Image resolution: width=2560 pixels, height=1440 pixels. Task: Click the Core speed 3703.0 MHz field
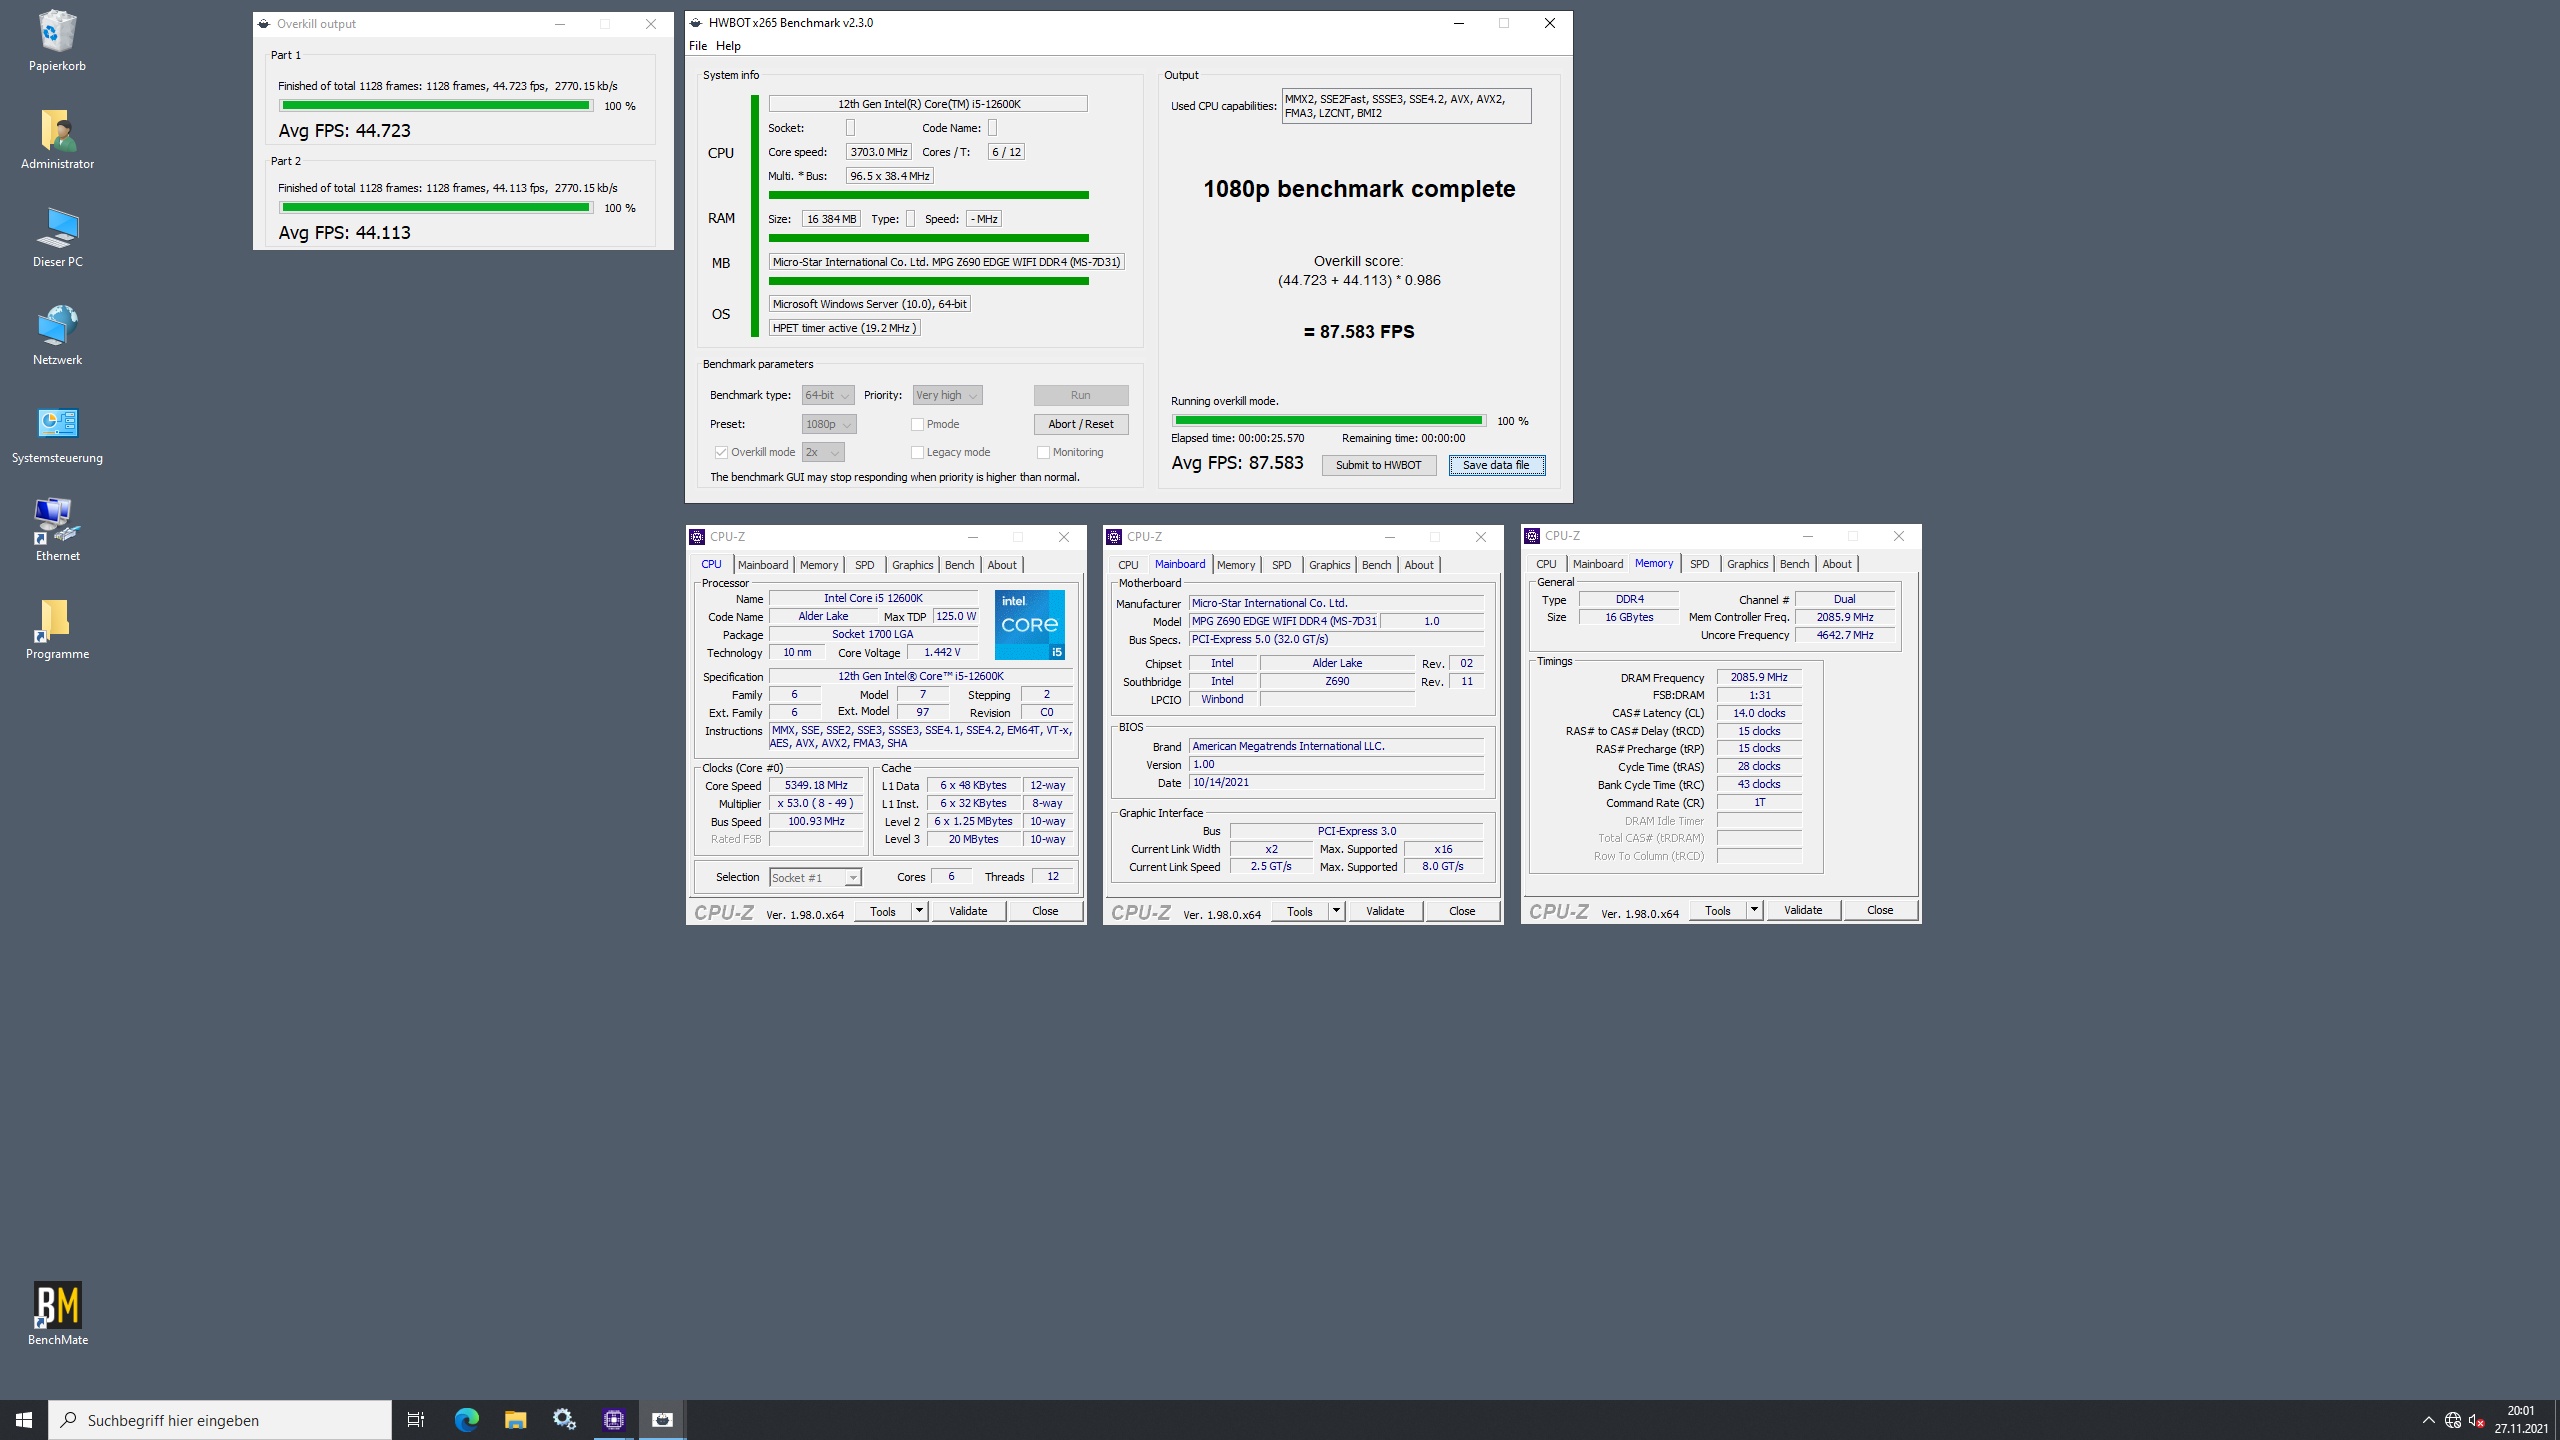click(879, 152)
